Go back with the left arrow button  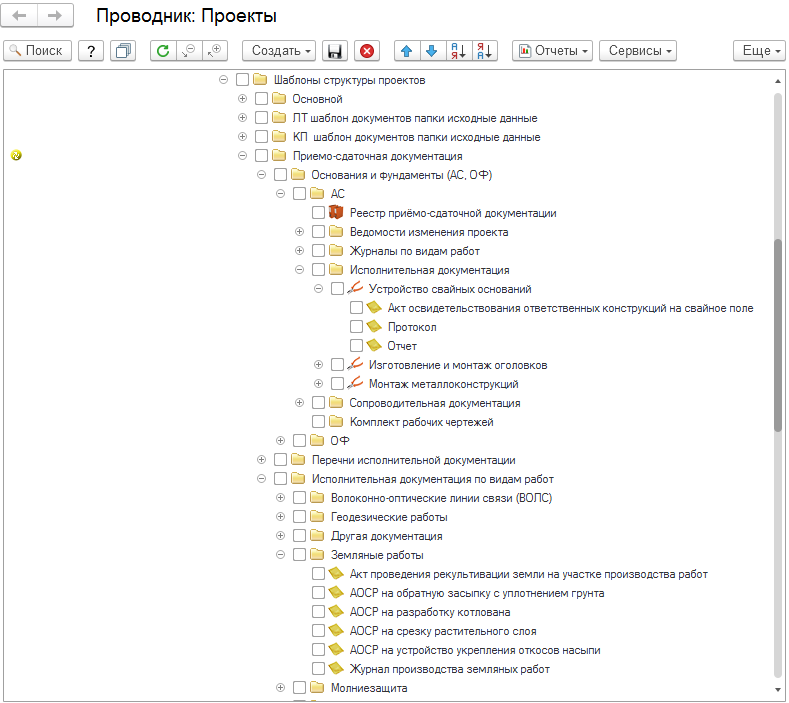19,16
